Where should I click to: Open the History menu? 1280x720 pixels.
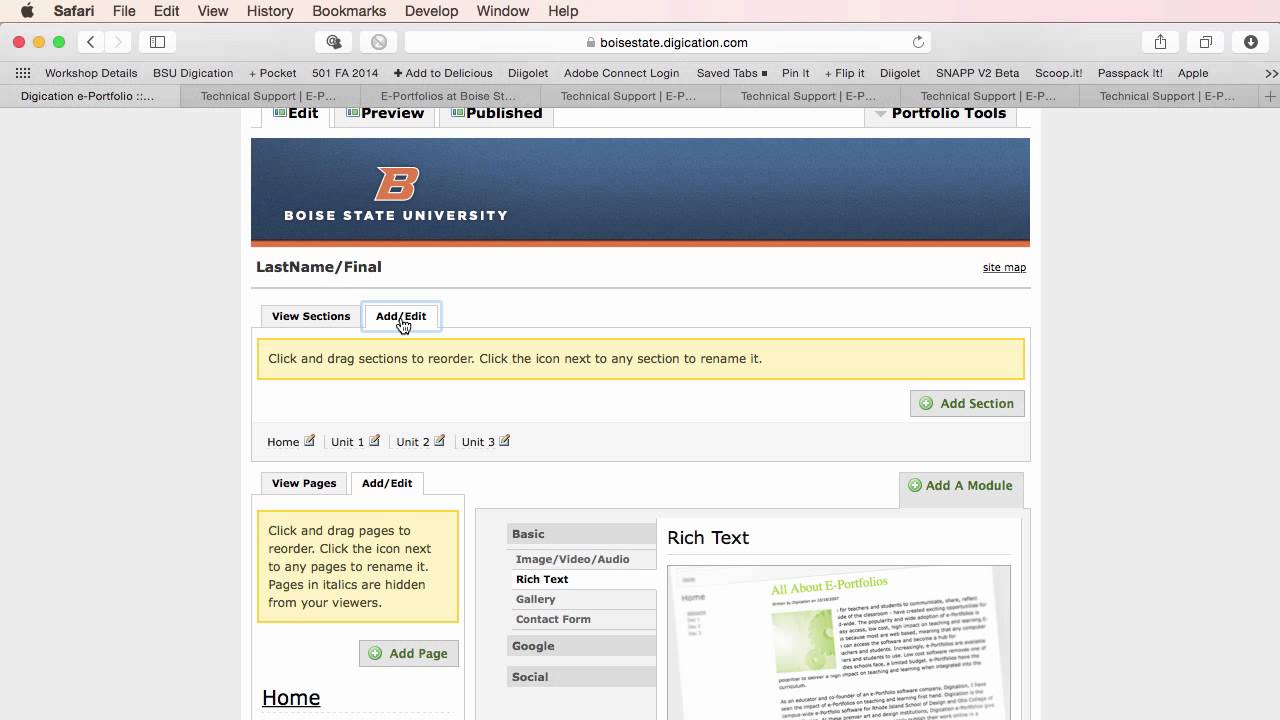point(270,11)
